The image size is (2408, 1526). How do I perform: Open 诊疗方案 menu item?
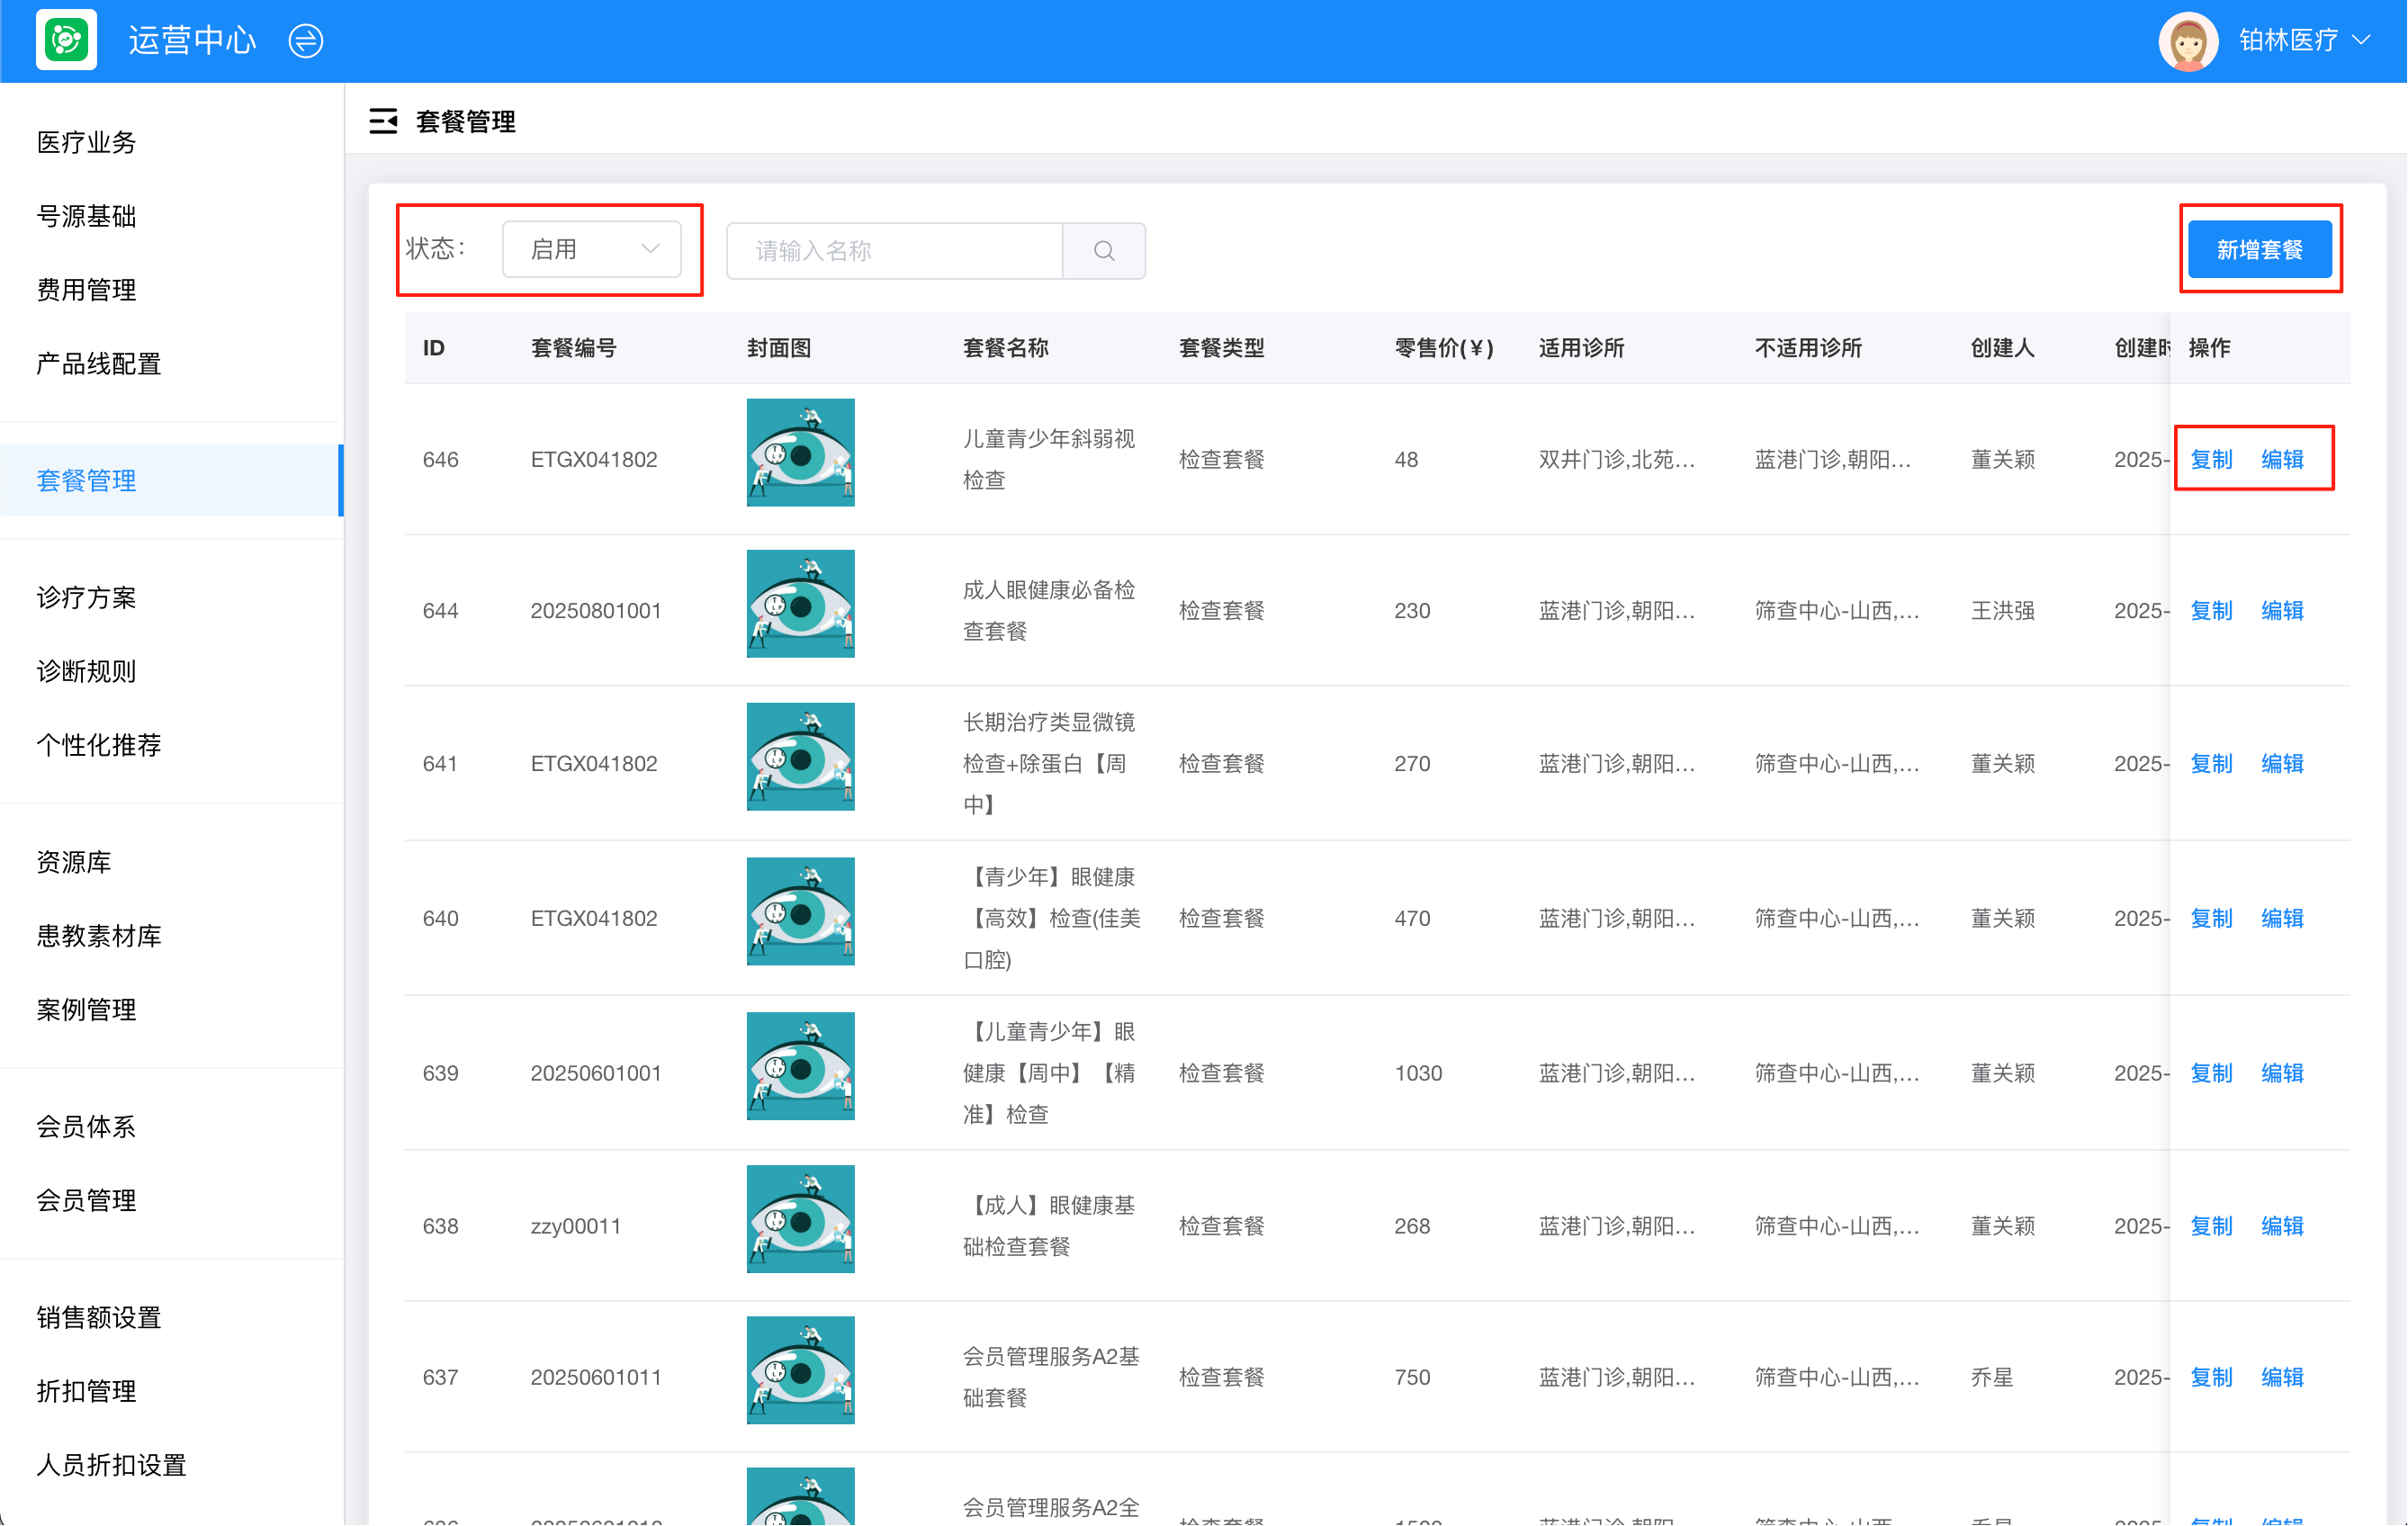coord(87,597)
